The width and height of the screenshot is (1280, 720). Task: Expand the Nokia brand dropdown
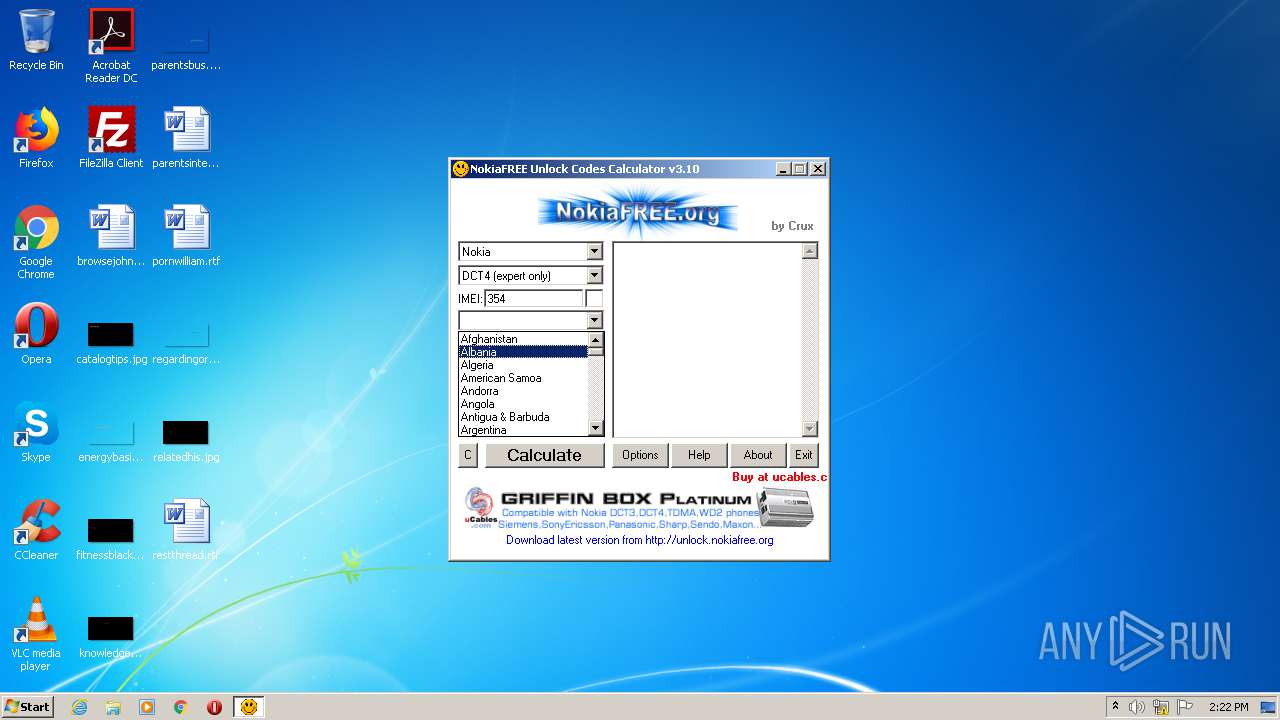click(594, 252)
